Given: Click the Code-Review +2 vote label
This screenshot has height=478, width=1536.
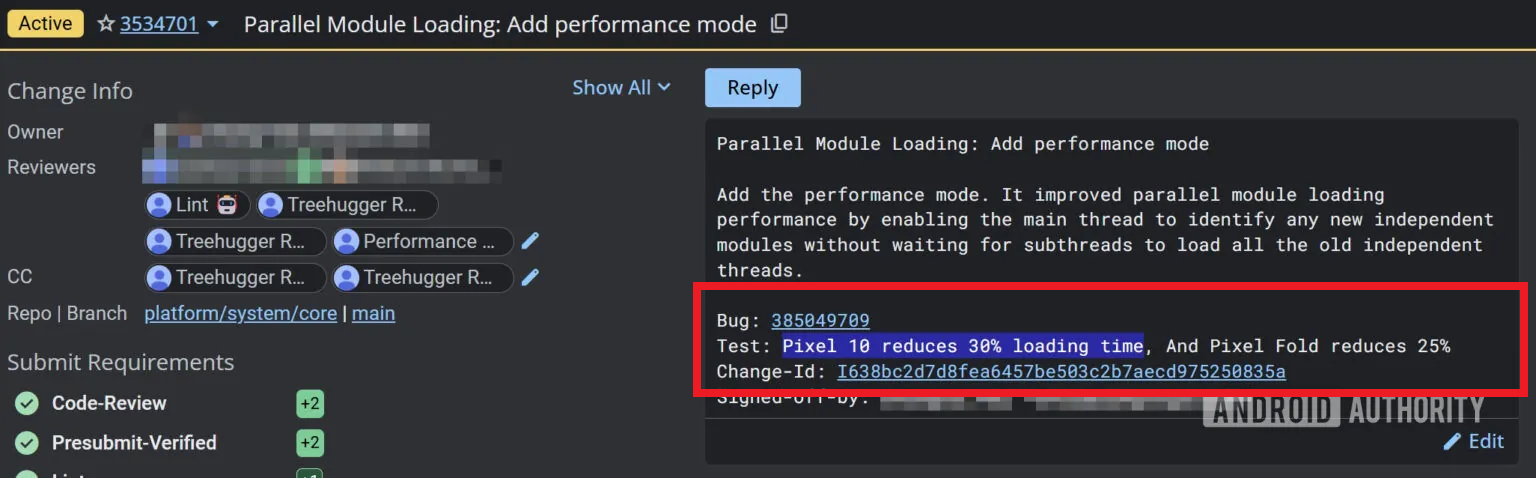Looking at the screenshot, I should pyautogui.click(x=309, y=404).
